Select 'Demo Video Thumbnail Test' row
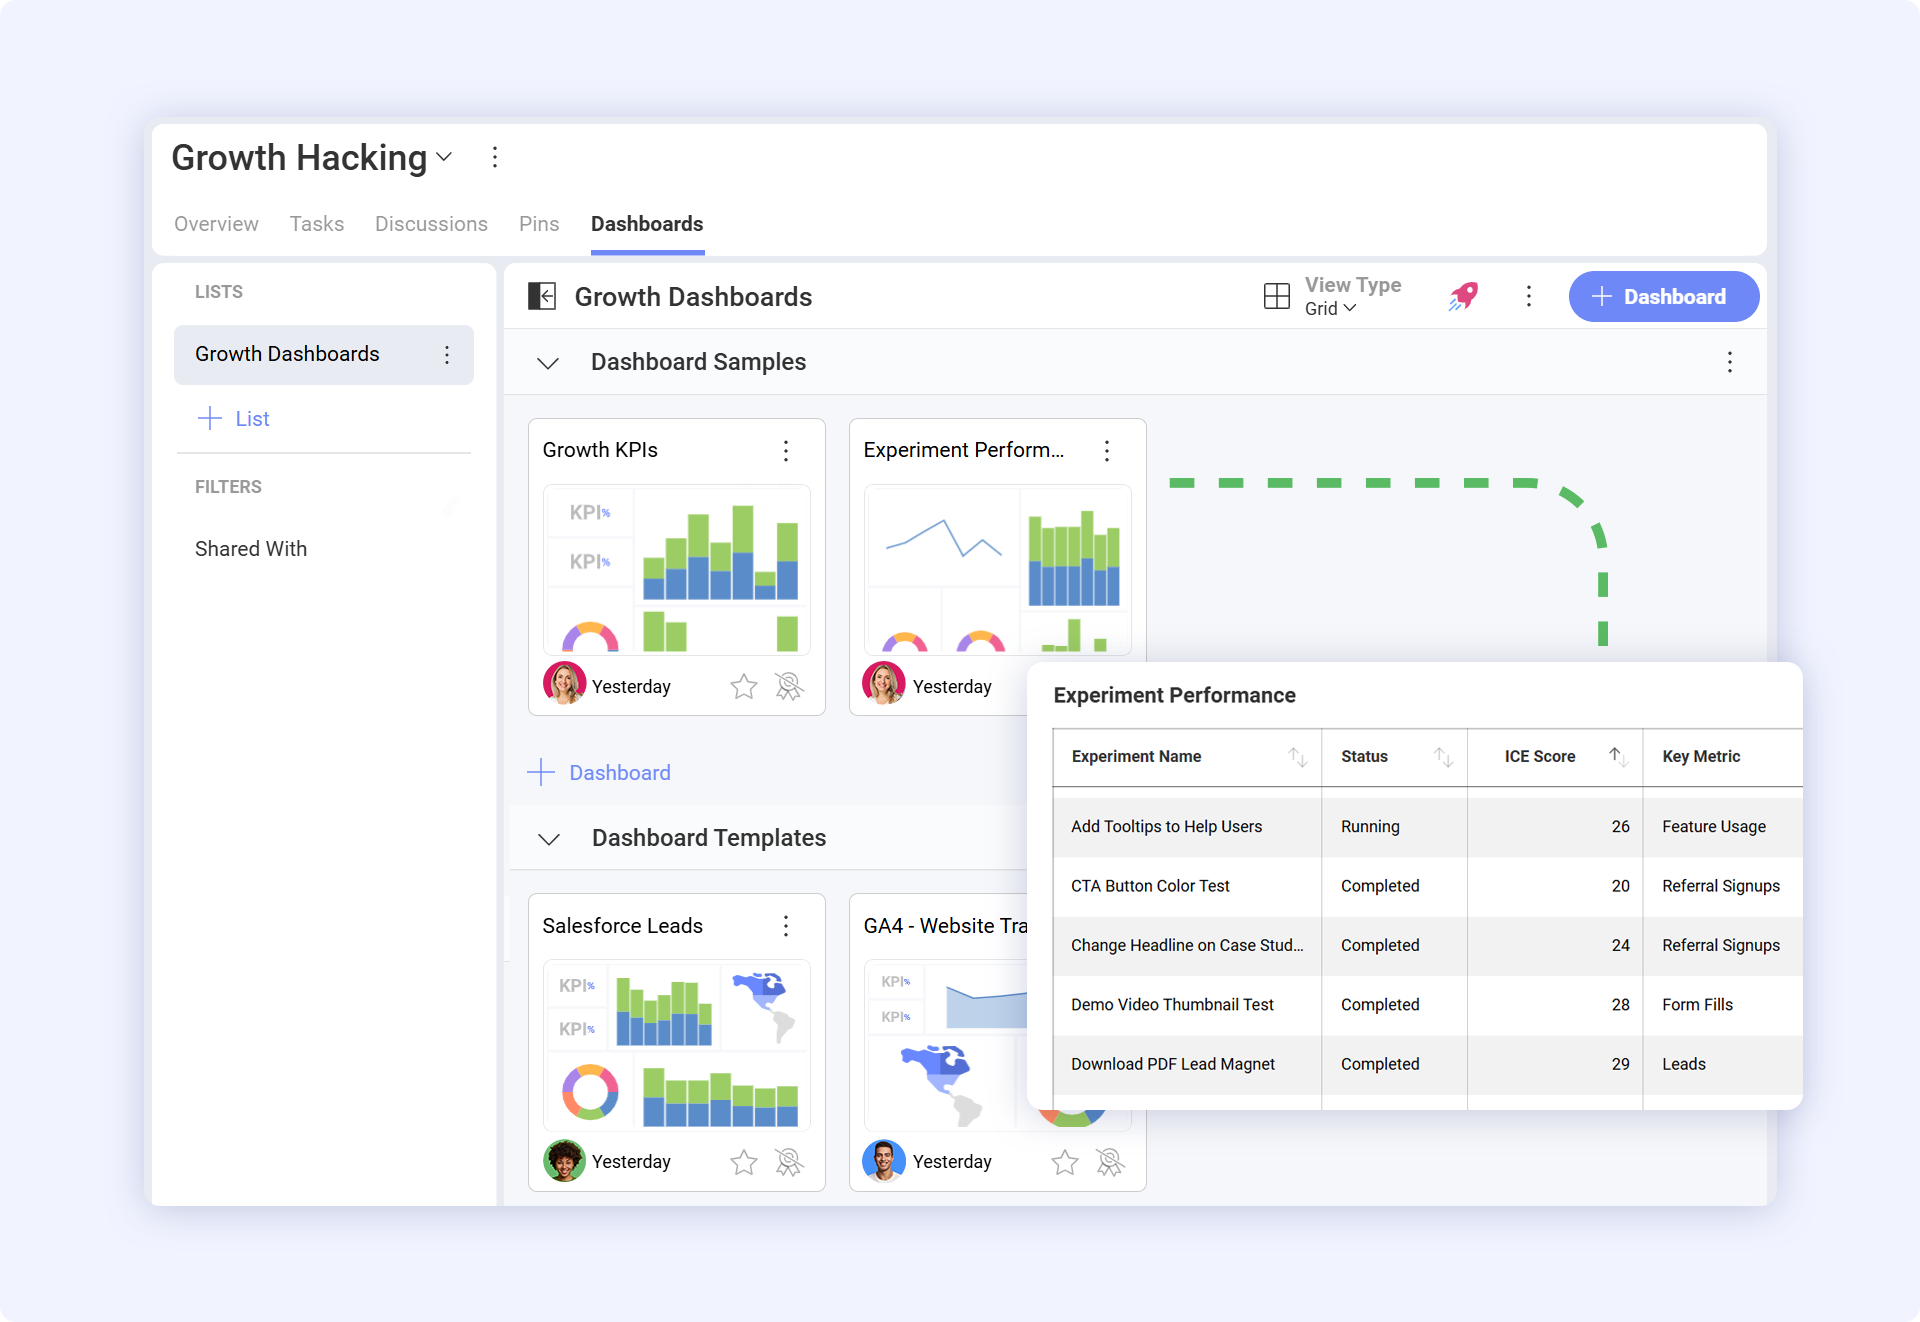Viewport: 1920px width, 1322px height. click(x=1428, y=1005)
